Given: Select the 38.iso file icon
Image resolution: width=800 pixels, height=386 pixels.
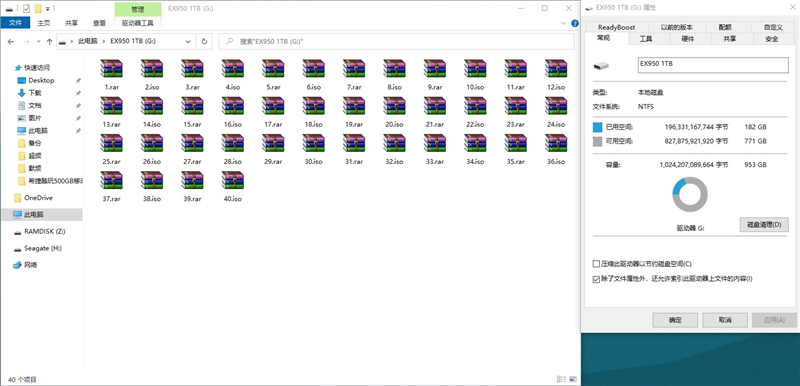Looking at the screenshot, I should pyautogui.click(x=152, y=181).
